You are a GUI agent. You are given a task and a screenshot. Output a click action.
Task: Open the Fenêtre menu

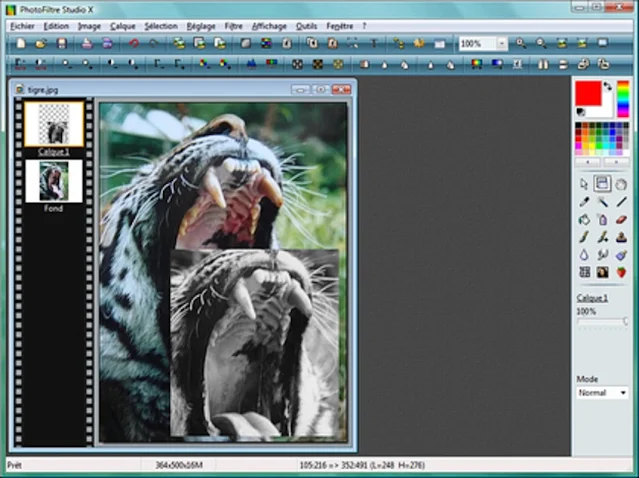tap(339, 26)
